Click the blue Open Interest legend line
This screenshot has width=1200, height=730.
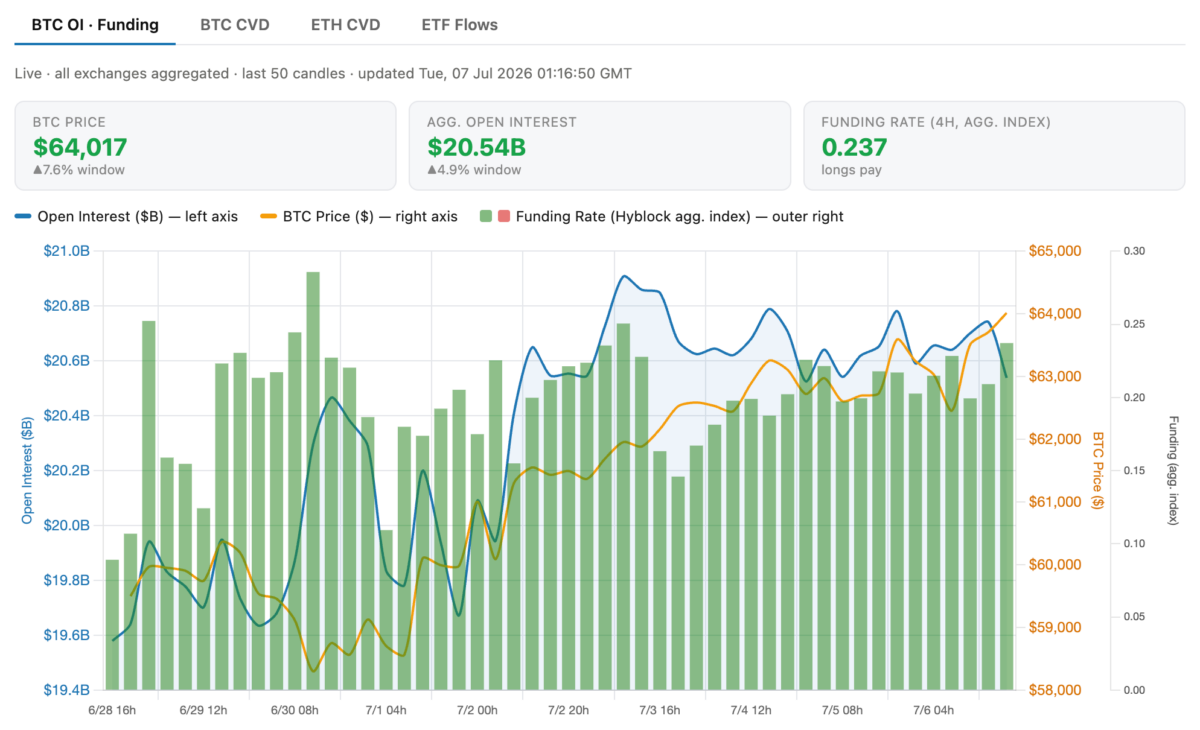tap(23, 216)
